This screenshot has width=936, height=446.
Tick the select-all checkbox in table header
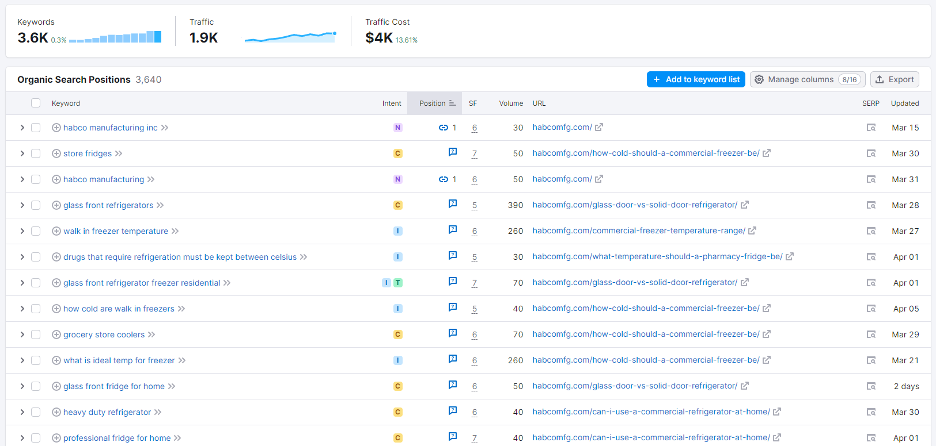point(36,103)
